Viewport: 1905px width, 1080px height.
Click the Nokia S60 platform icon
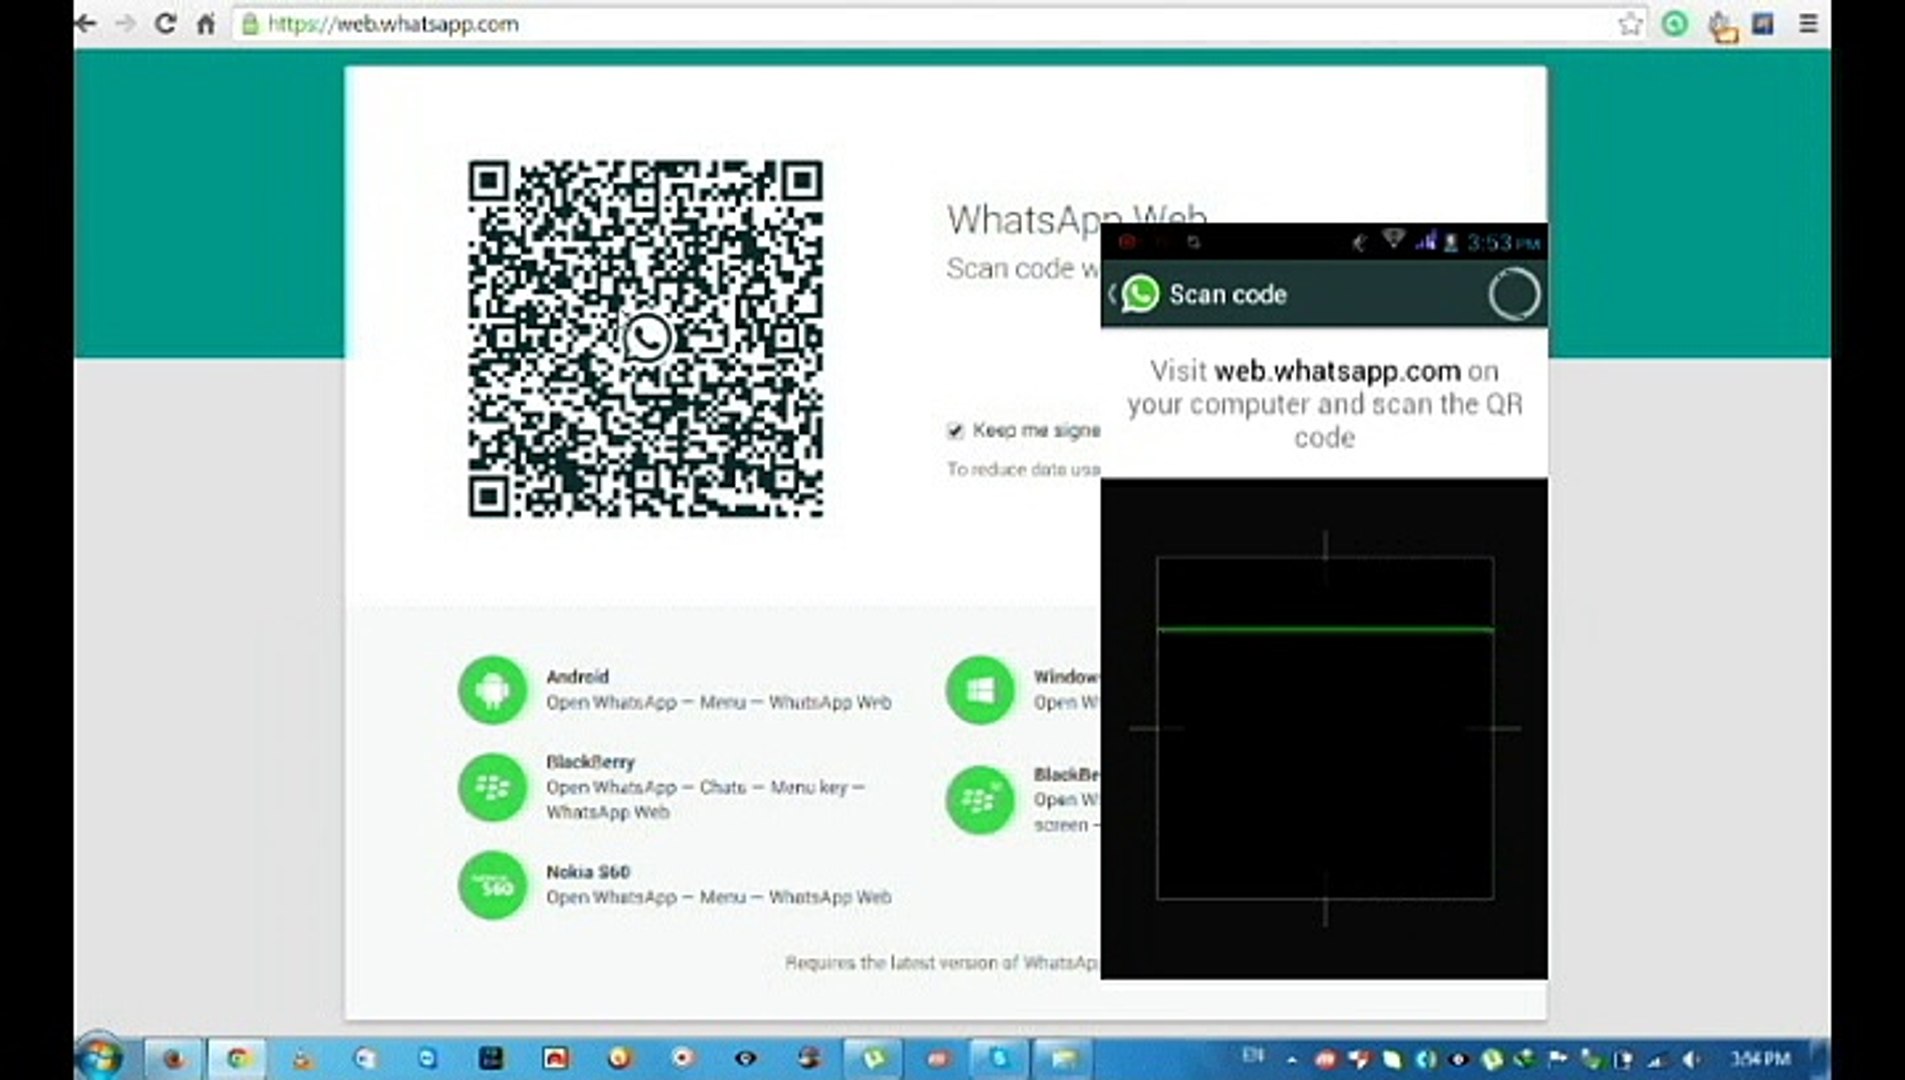492,885
